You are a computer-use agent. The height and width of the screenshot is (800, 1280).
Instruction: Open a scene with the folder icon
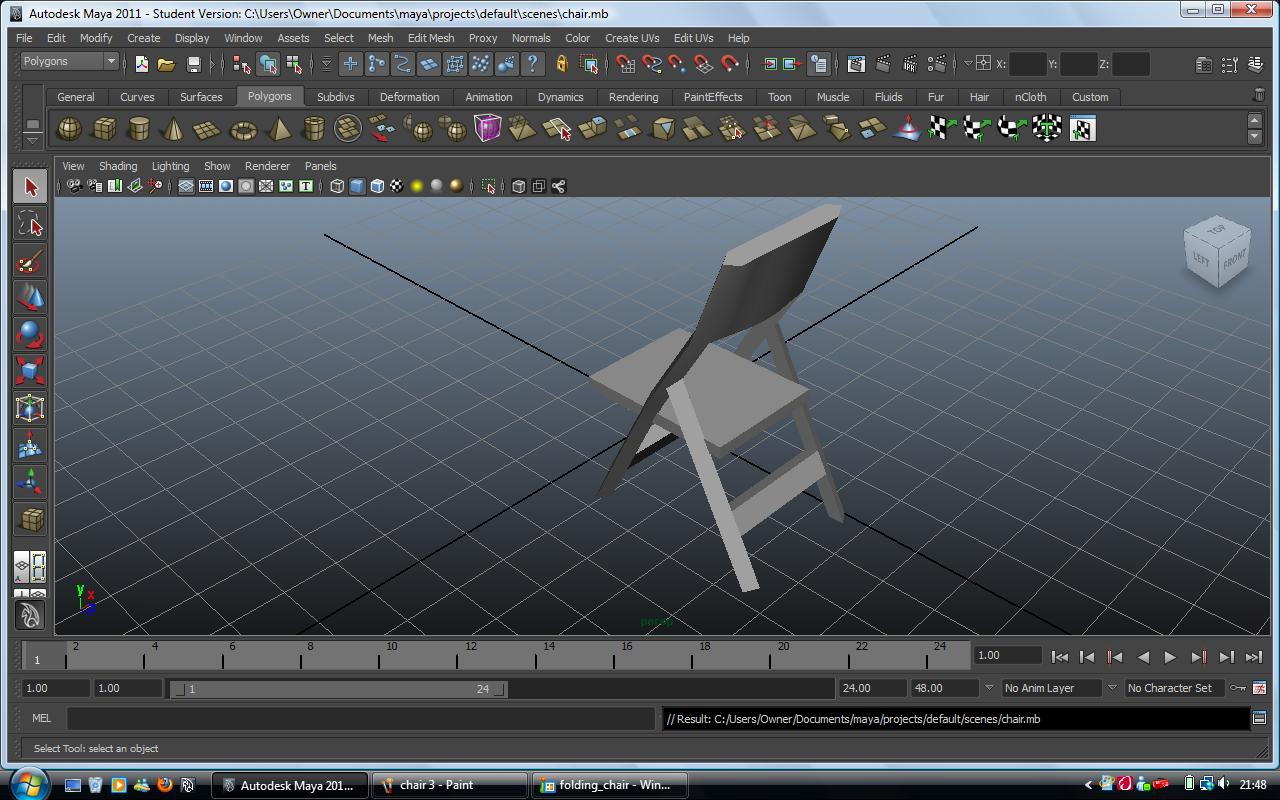point(167,64)
